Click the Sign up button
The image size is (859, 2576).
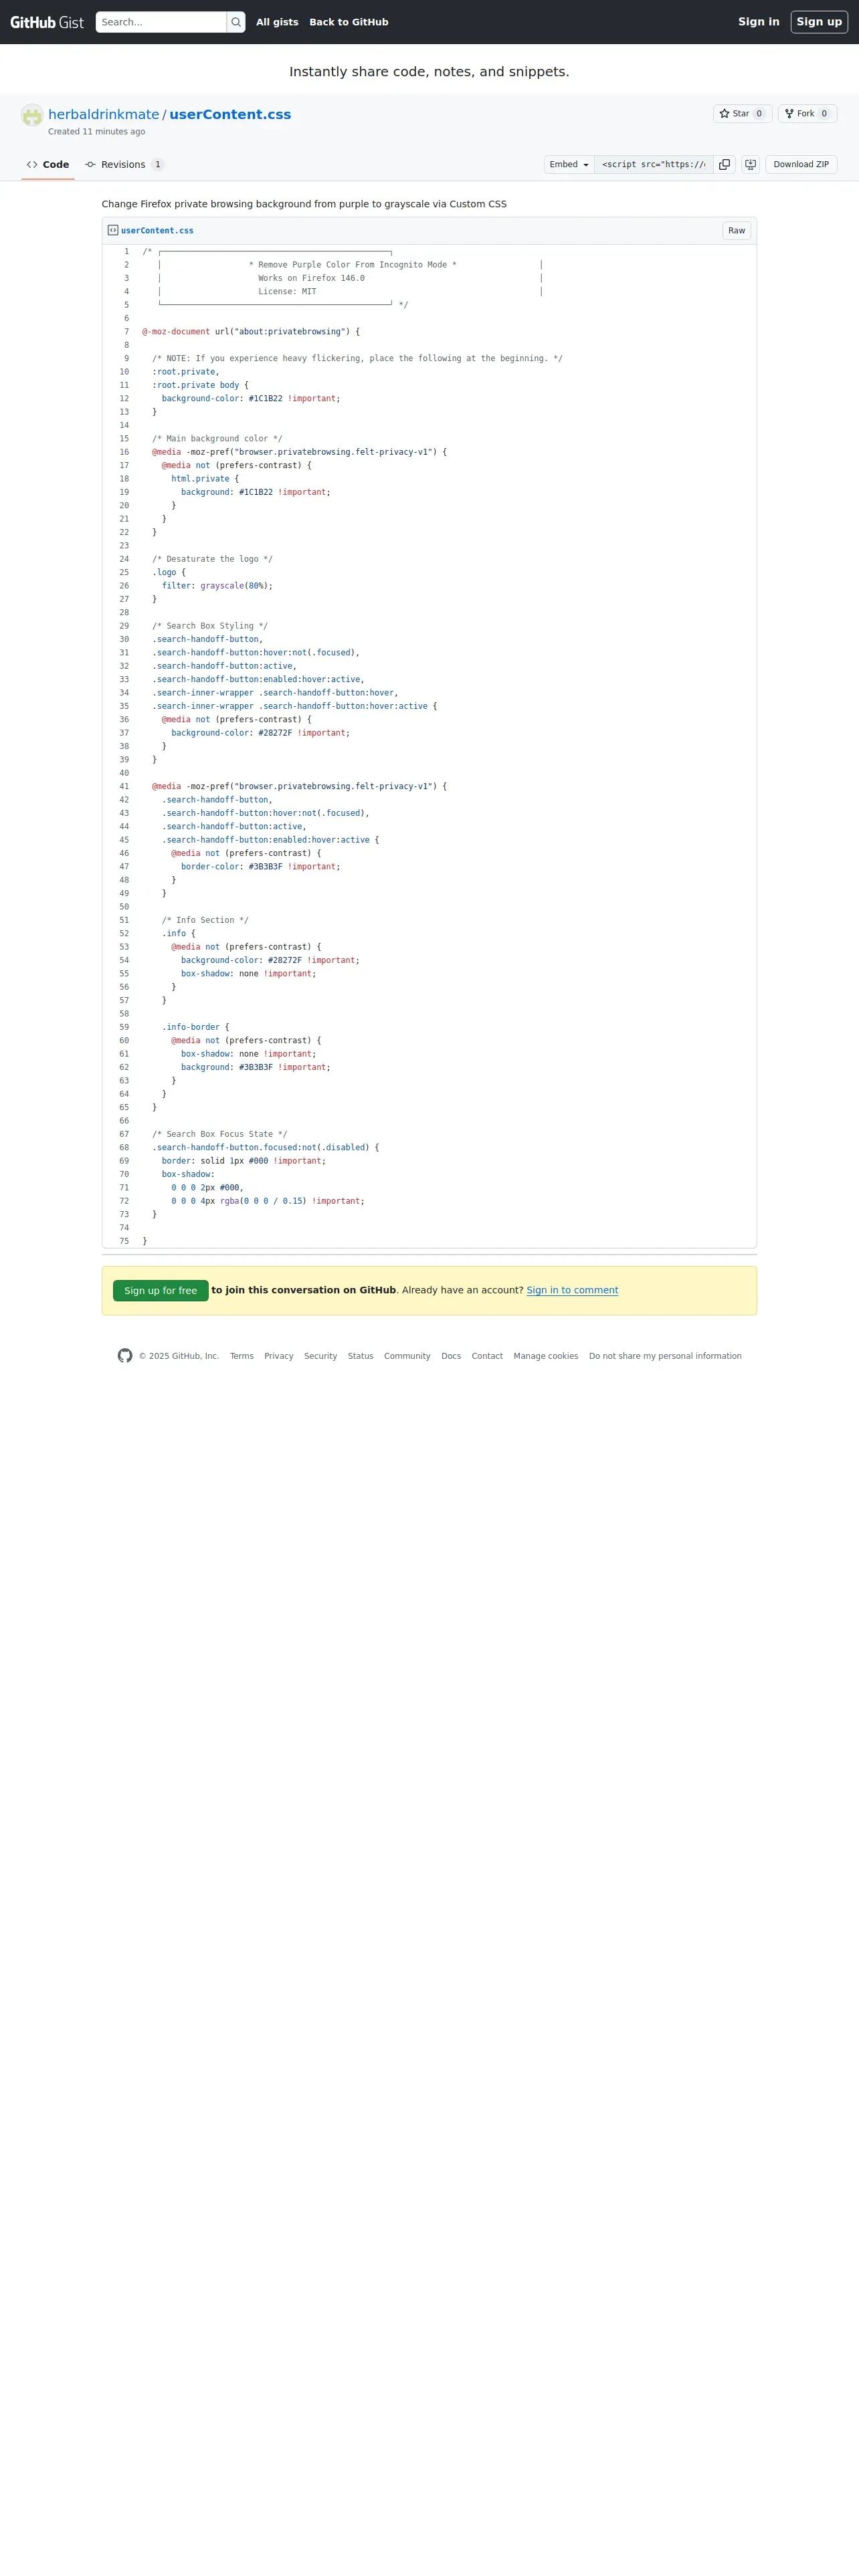(819, 22)
